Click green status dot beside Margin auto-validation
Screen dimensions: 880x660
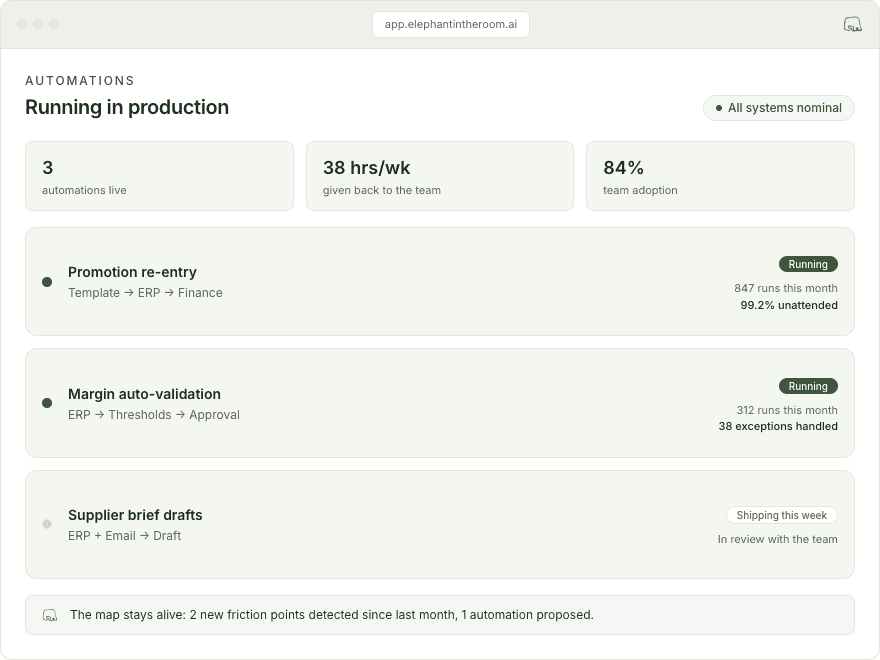(x=47, y=403)
